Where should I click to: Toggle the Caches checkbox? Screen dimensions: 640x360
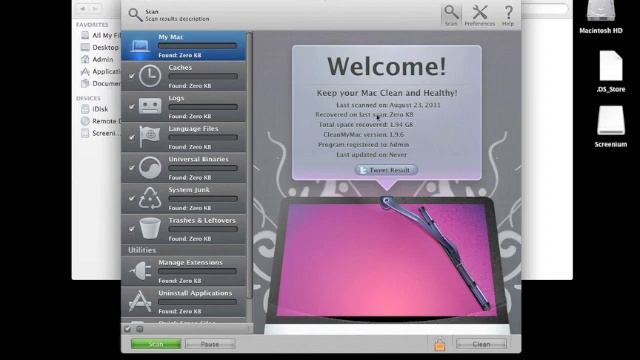coord(131,76)
